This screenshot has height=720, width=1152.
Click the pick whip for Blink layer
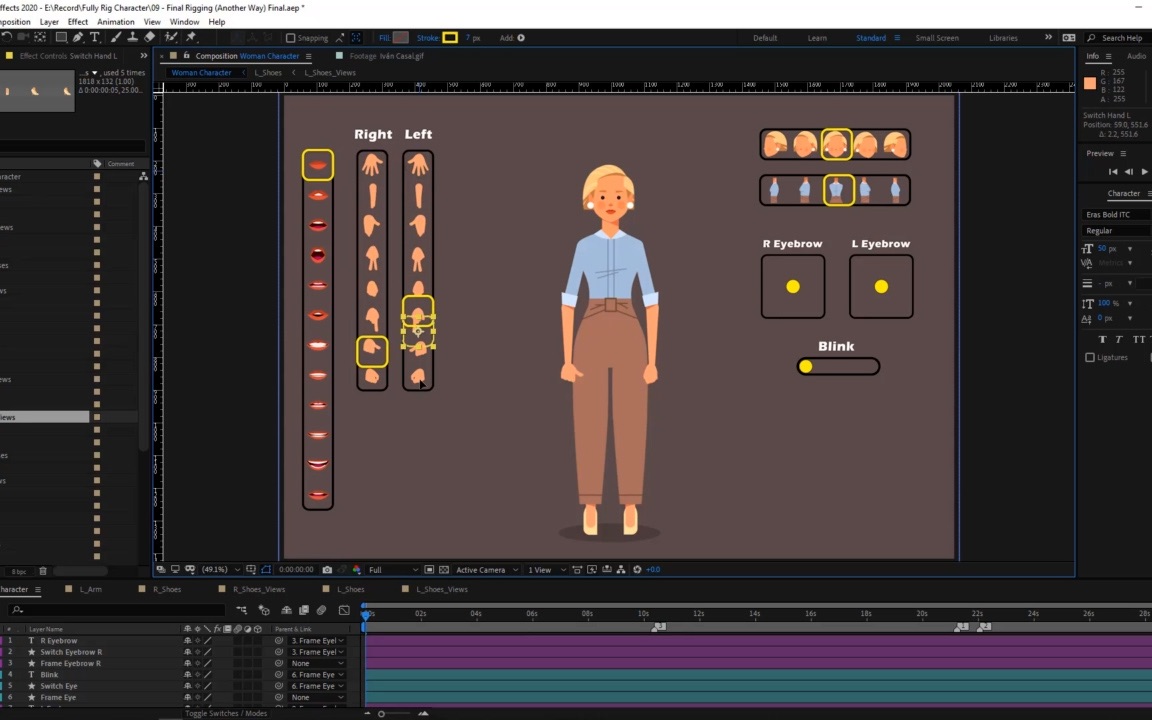click(x=279, y=675)
